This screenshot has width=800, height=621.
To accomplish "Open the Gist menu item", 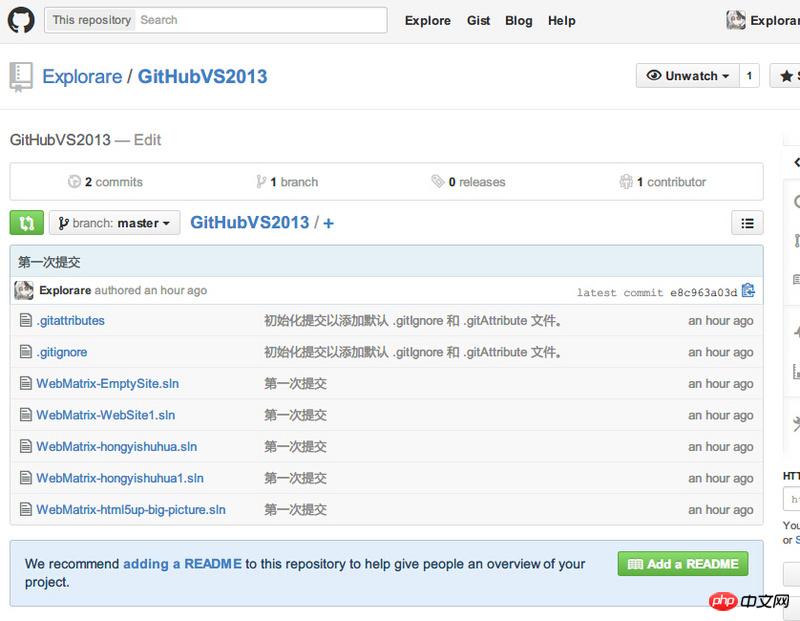I will (x=479, y=21).
